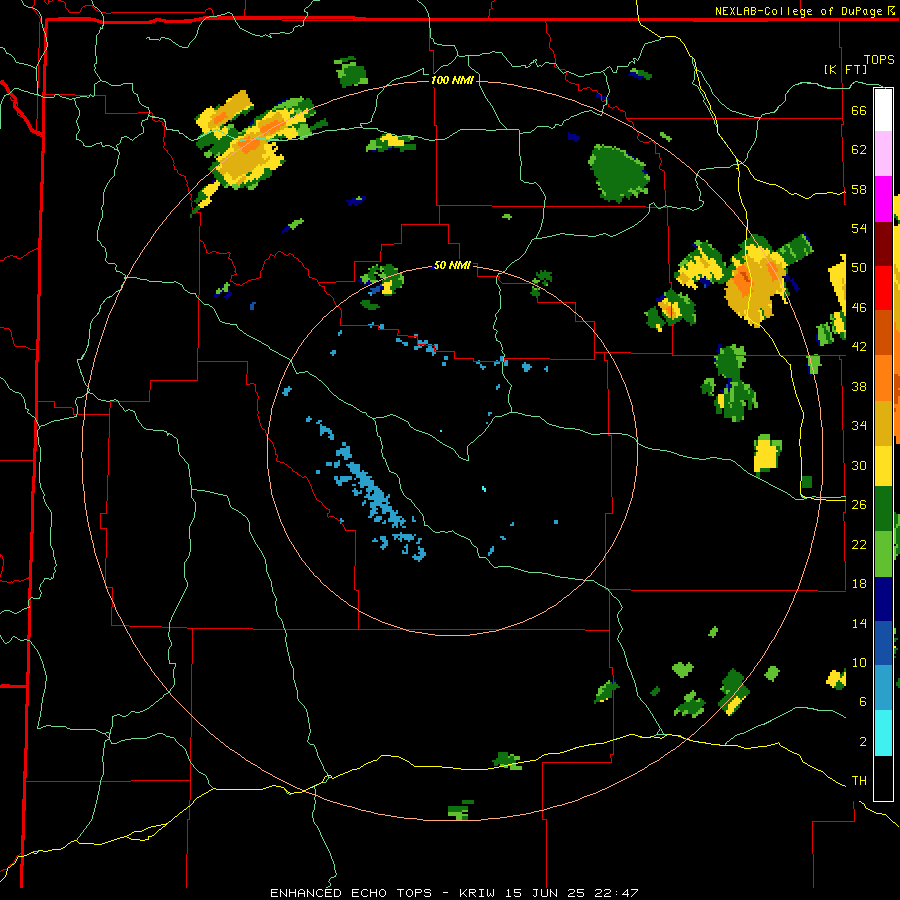This screenshot has height=900, width=900.
Task: Click the legend value 58
Action: coord(859,189)
